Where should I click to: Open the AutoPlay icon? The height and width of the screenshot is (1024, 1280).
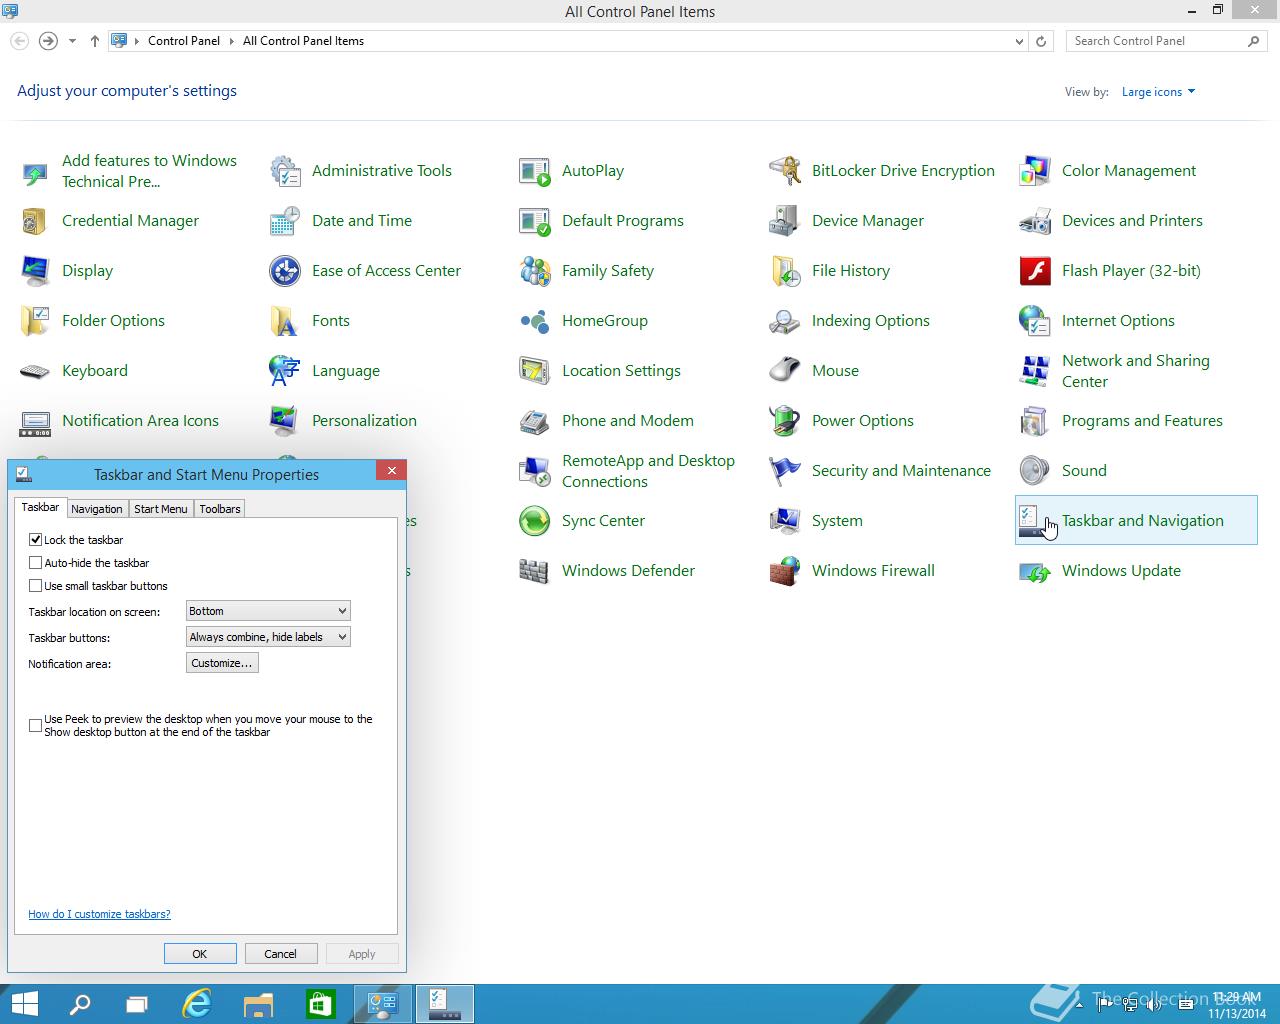pos(535,171)
